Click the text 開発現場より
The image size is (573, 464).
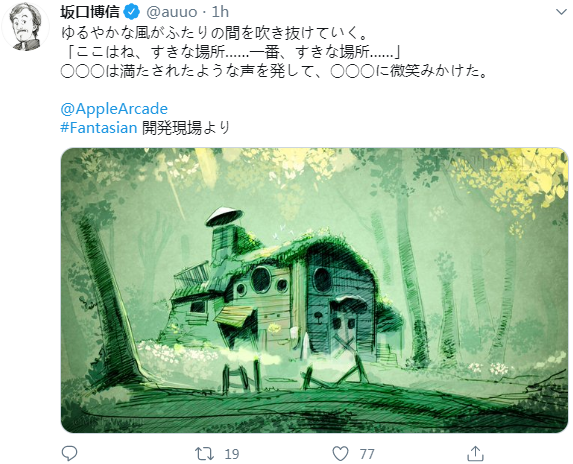coord(186,128)
